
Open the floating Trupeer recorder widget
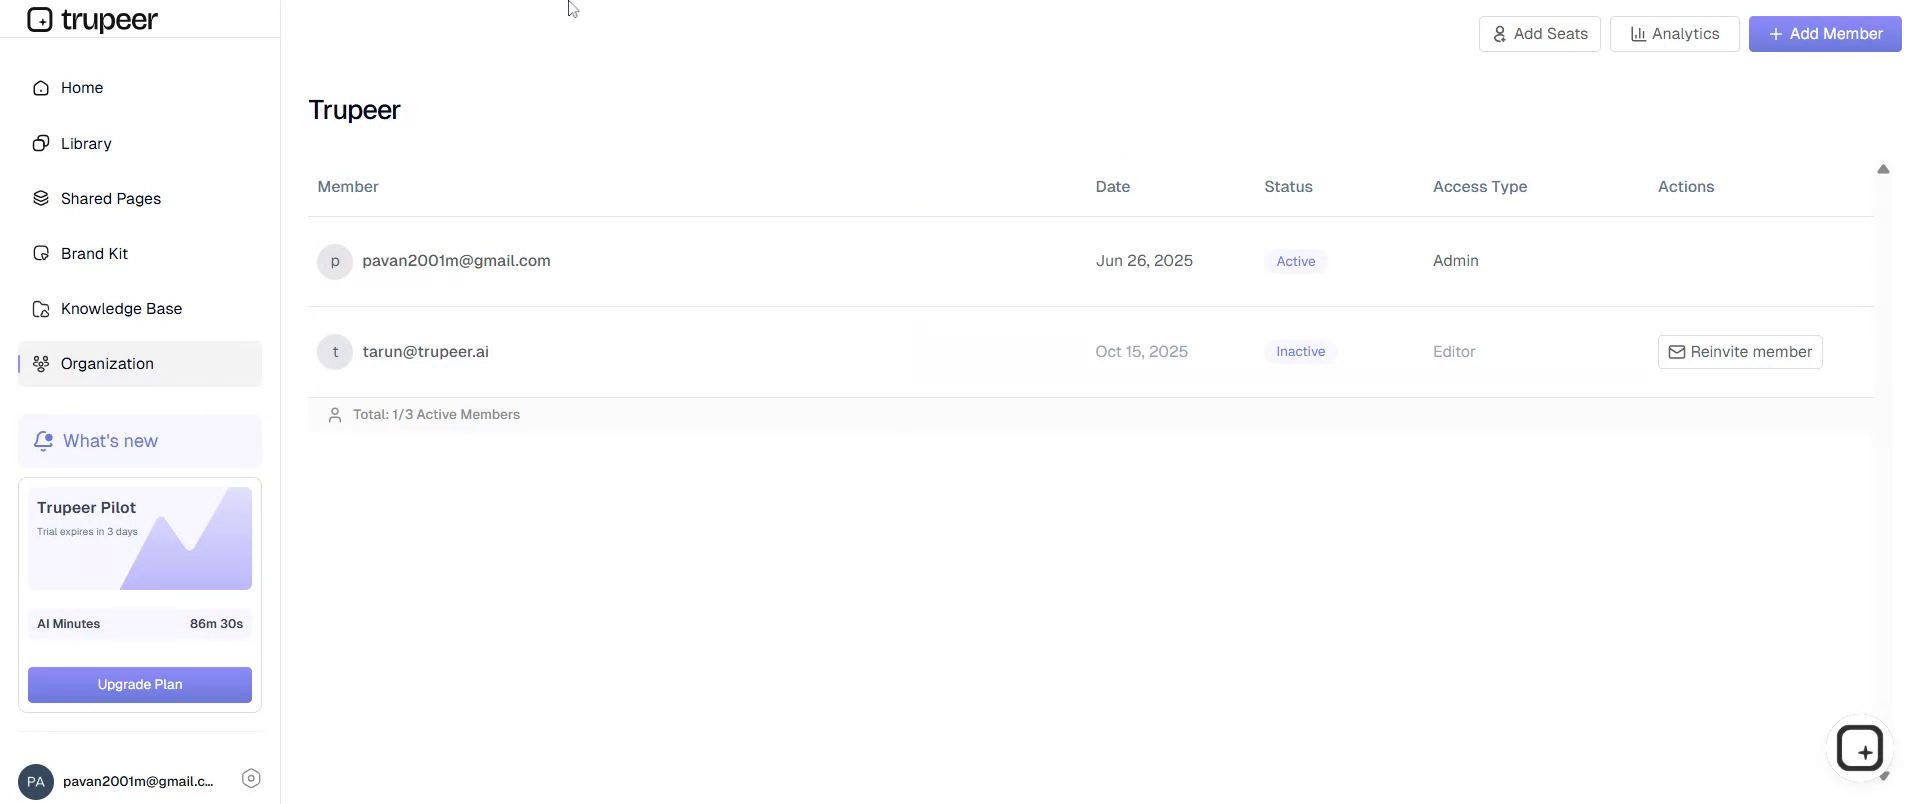[1860, 748]
